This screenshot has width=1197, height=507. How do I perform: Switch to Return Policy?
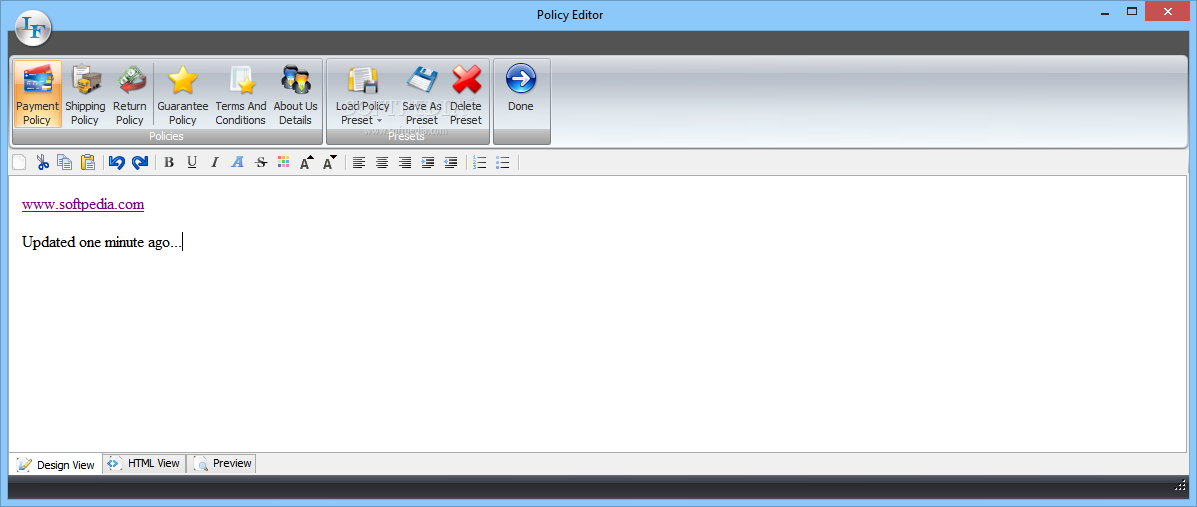pyautogui.click(x=130, y=94)
